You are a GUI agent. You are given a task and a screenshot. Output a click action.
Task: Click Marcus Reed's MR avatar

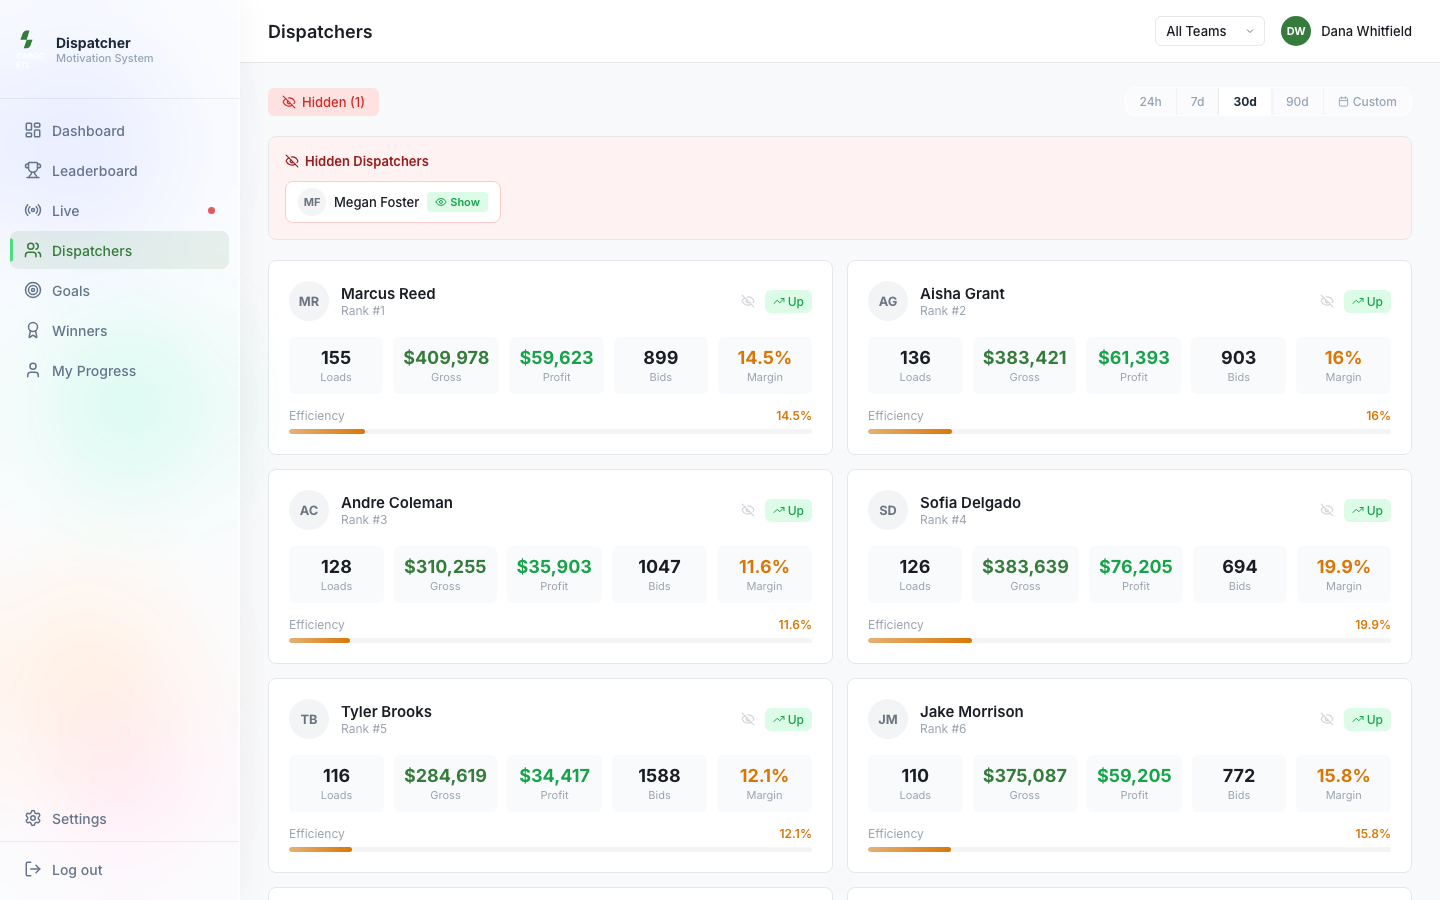point(309,301)
